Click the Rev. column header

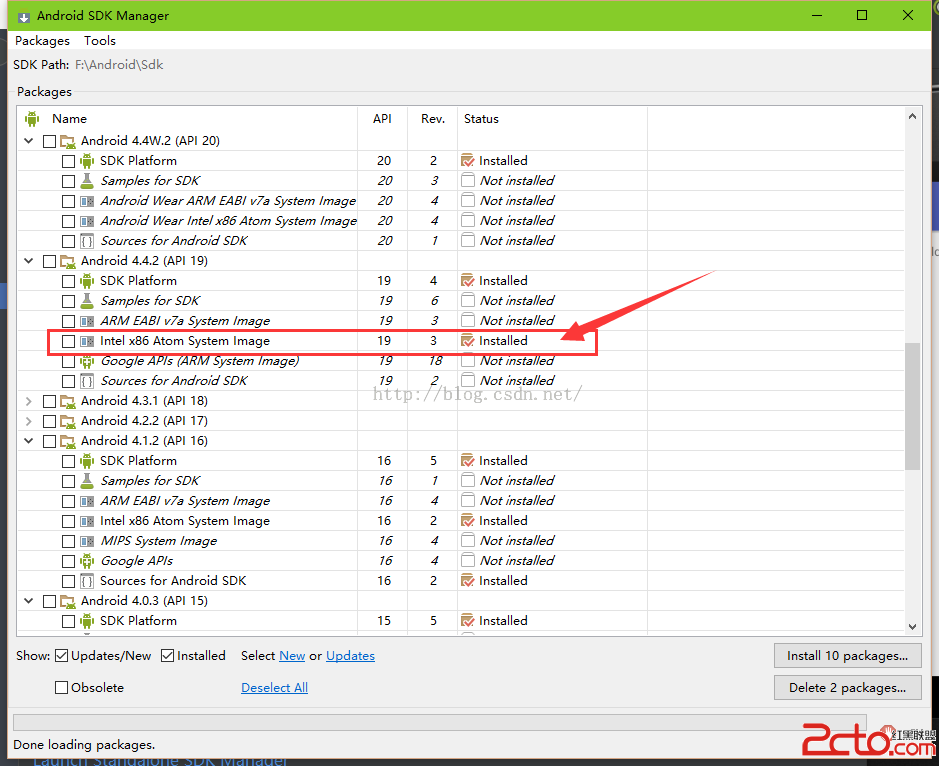(x=433, y=119)
